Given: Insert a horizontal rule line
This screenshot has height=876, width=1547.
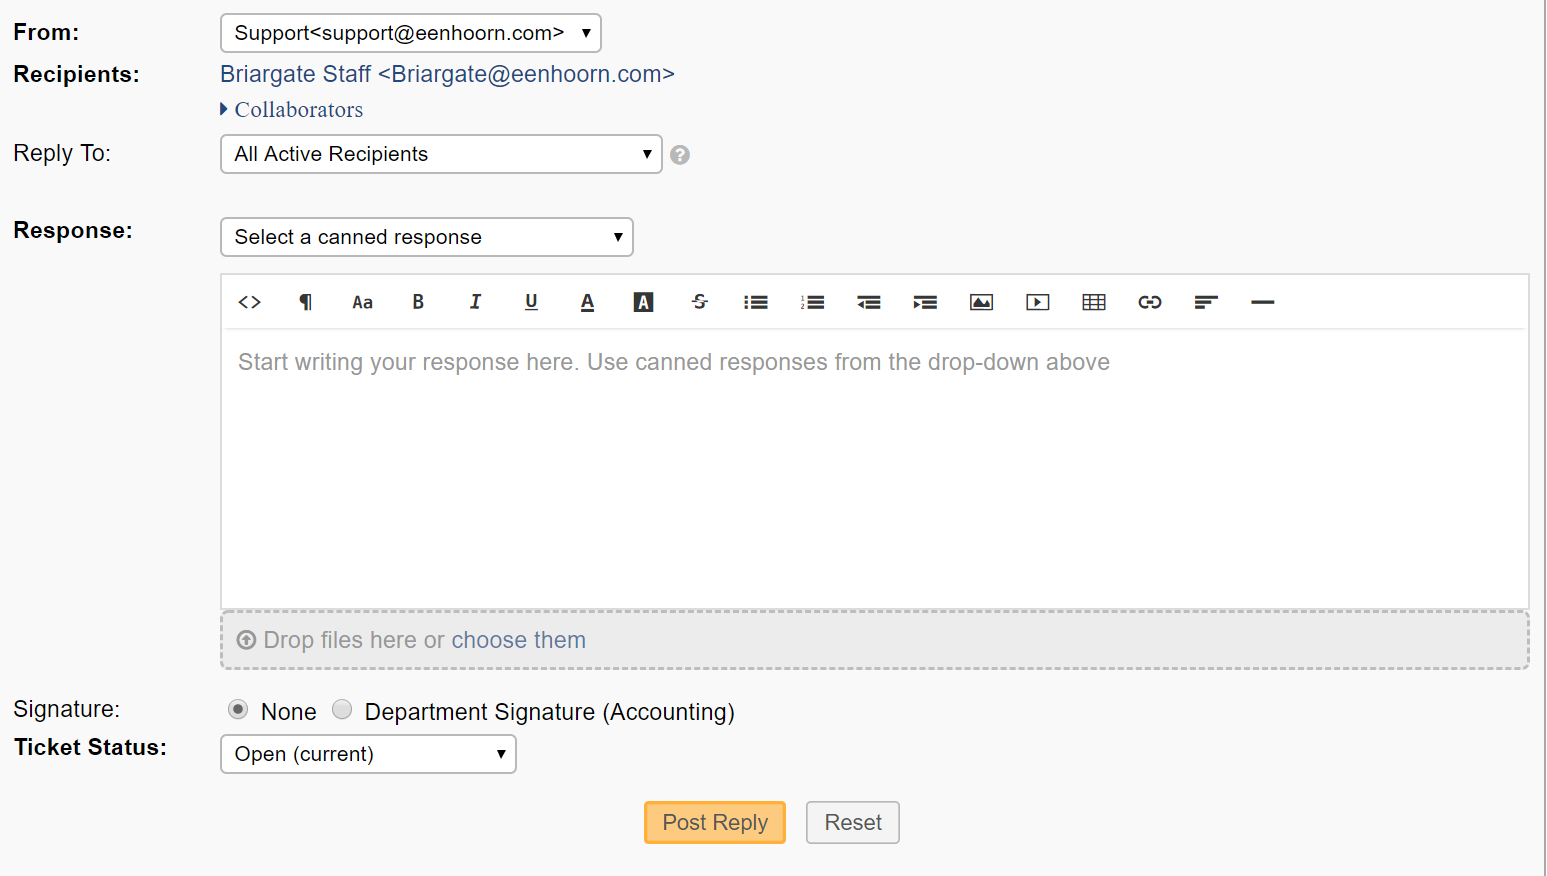Looking at the screenshot, I should [1263, 302].
